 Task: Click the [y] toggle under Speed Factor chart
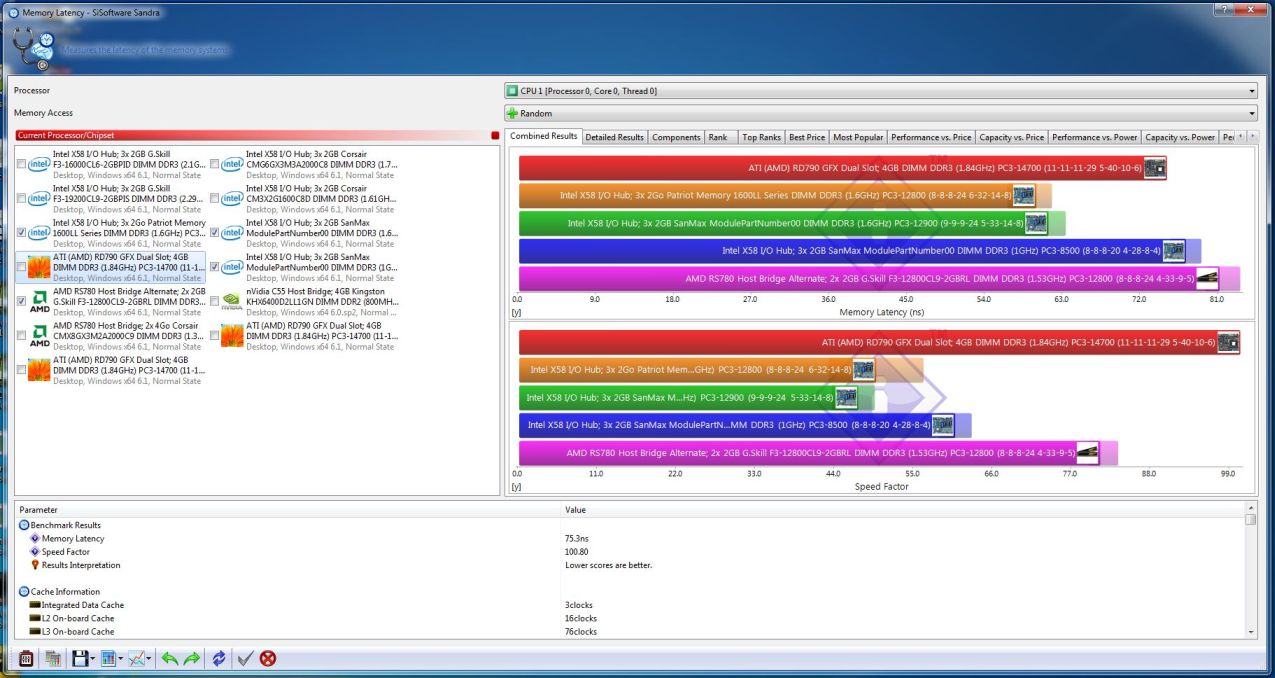516,487
